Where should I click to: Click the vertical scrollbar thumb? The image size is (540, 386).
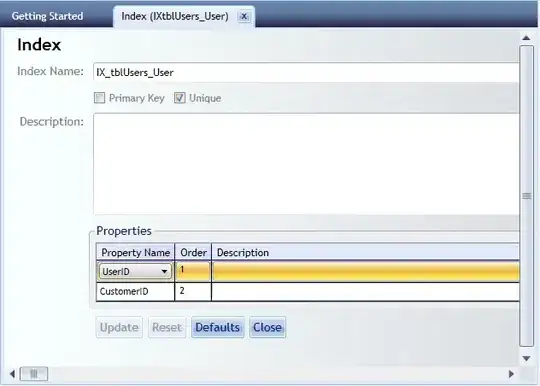(x=527, y=196)
